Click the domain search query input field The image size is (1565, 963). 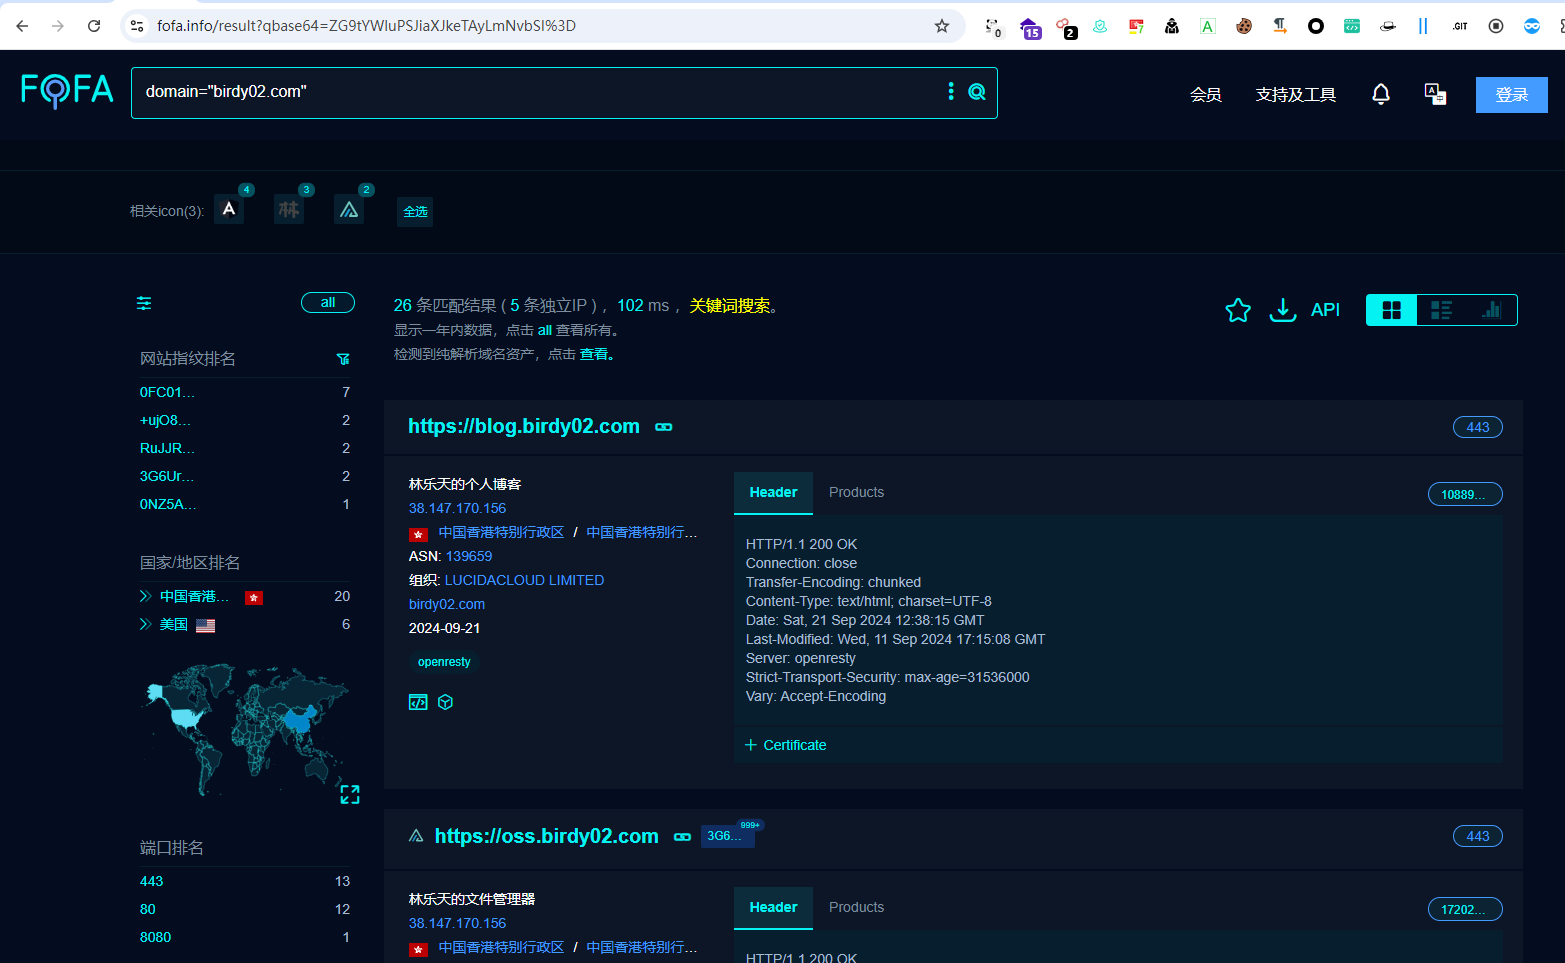click(x=530, y=92)
